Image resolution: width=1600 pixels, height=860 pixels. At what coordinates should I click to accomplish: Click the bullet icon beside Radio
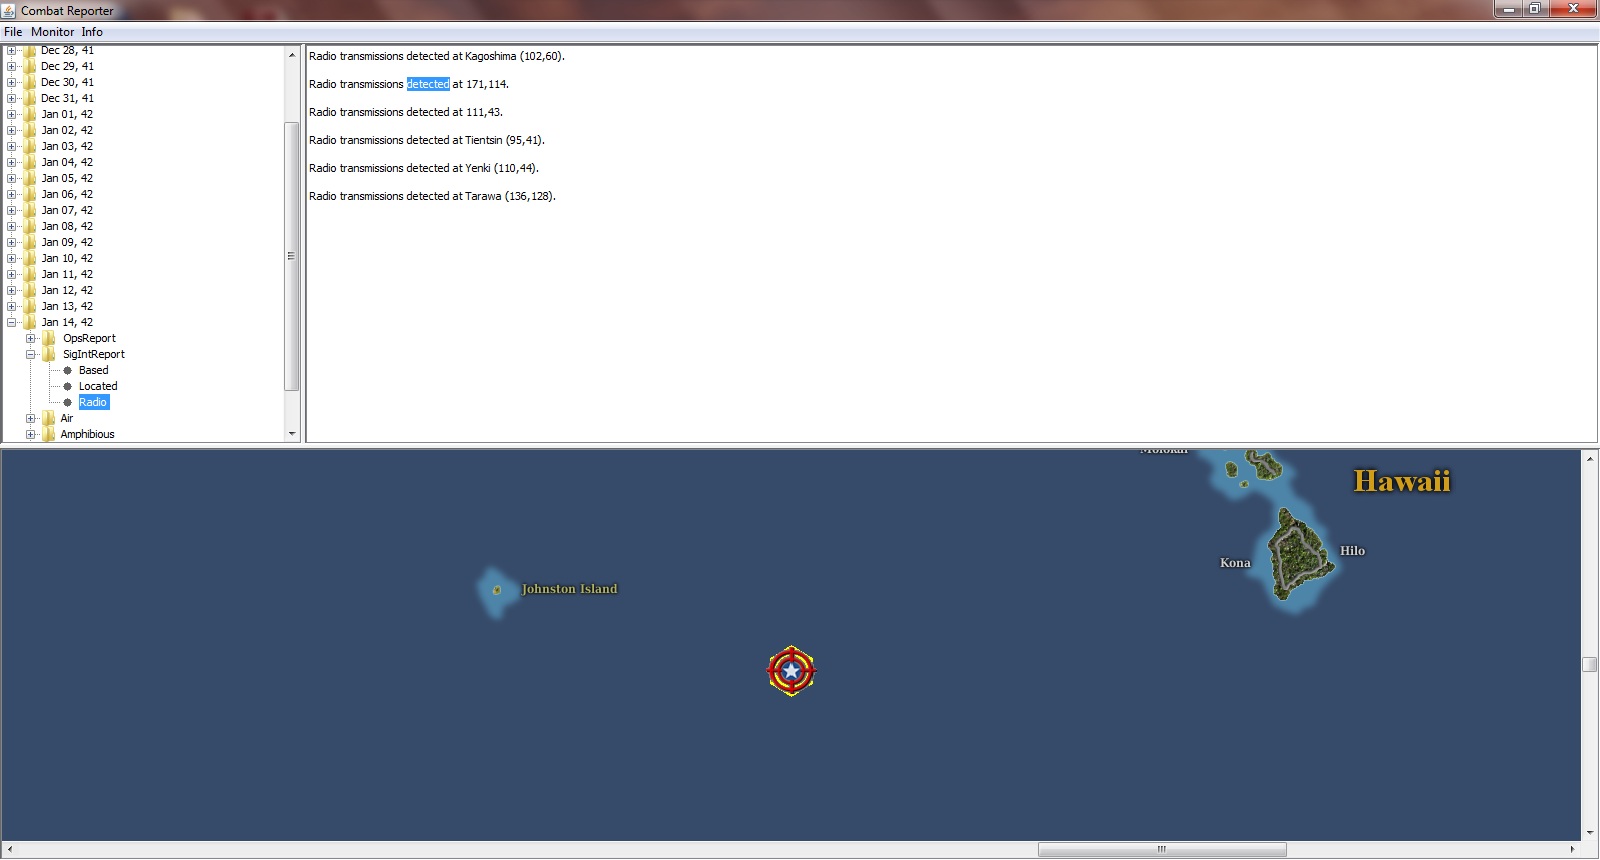point(68,402)
